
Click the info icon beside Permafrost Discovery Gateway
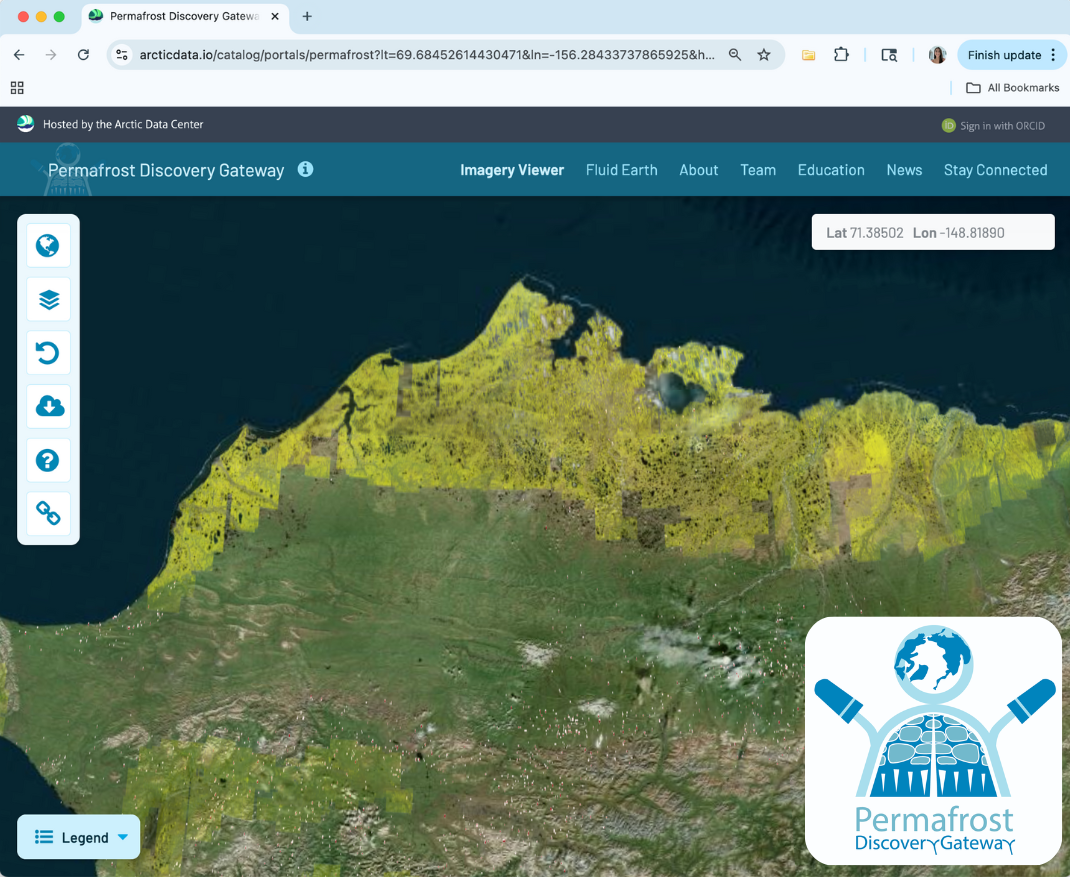tap(306, 169)
